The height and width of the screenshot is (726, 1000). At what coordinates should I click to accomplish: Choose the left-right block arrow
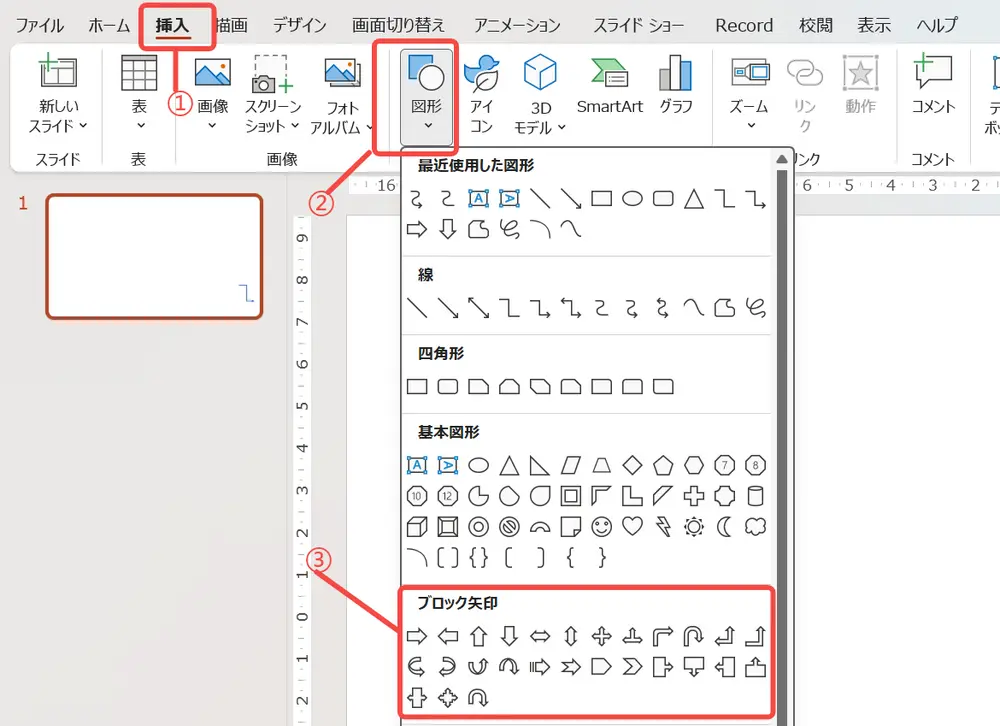(540, 636)
